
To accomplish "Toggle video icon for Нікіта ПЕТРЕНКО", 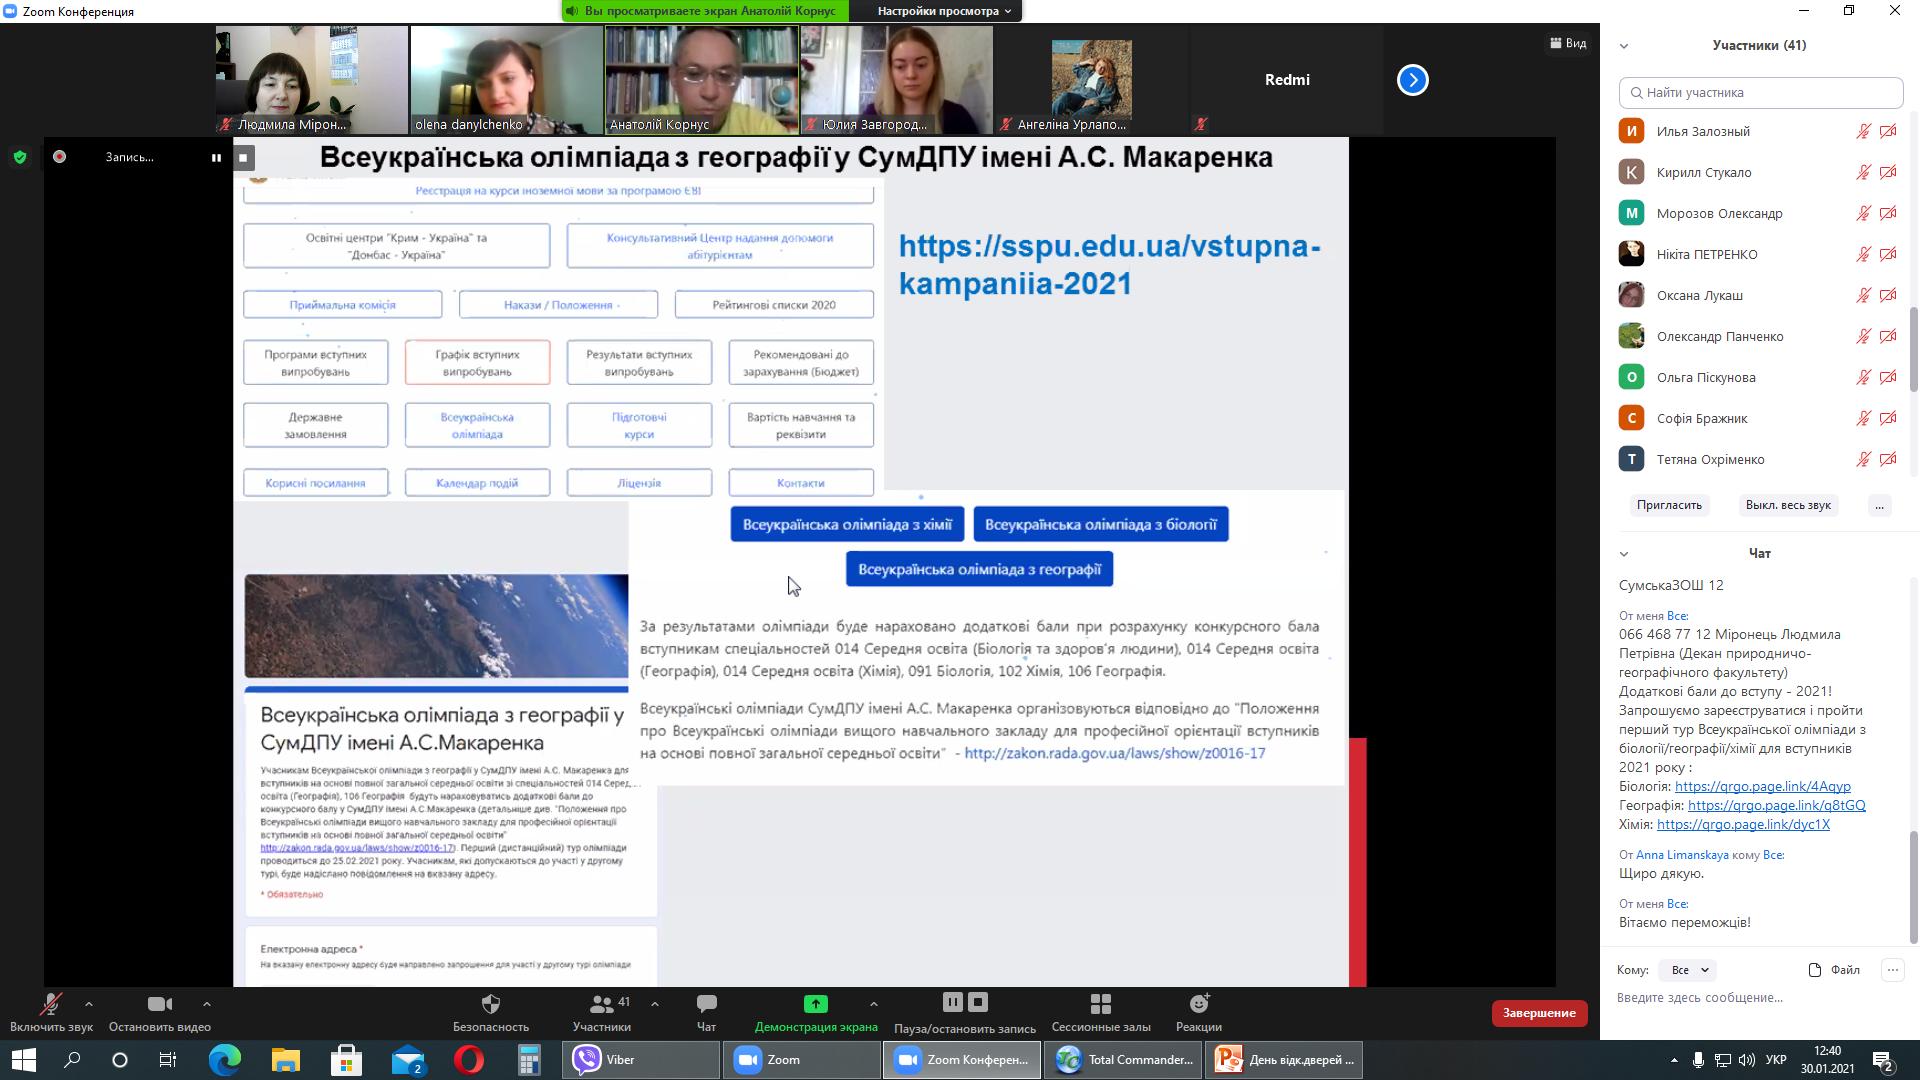I will point(1888,254).
